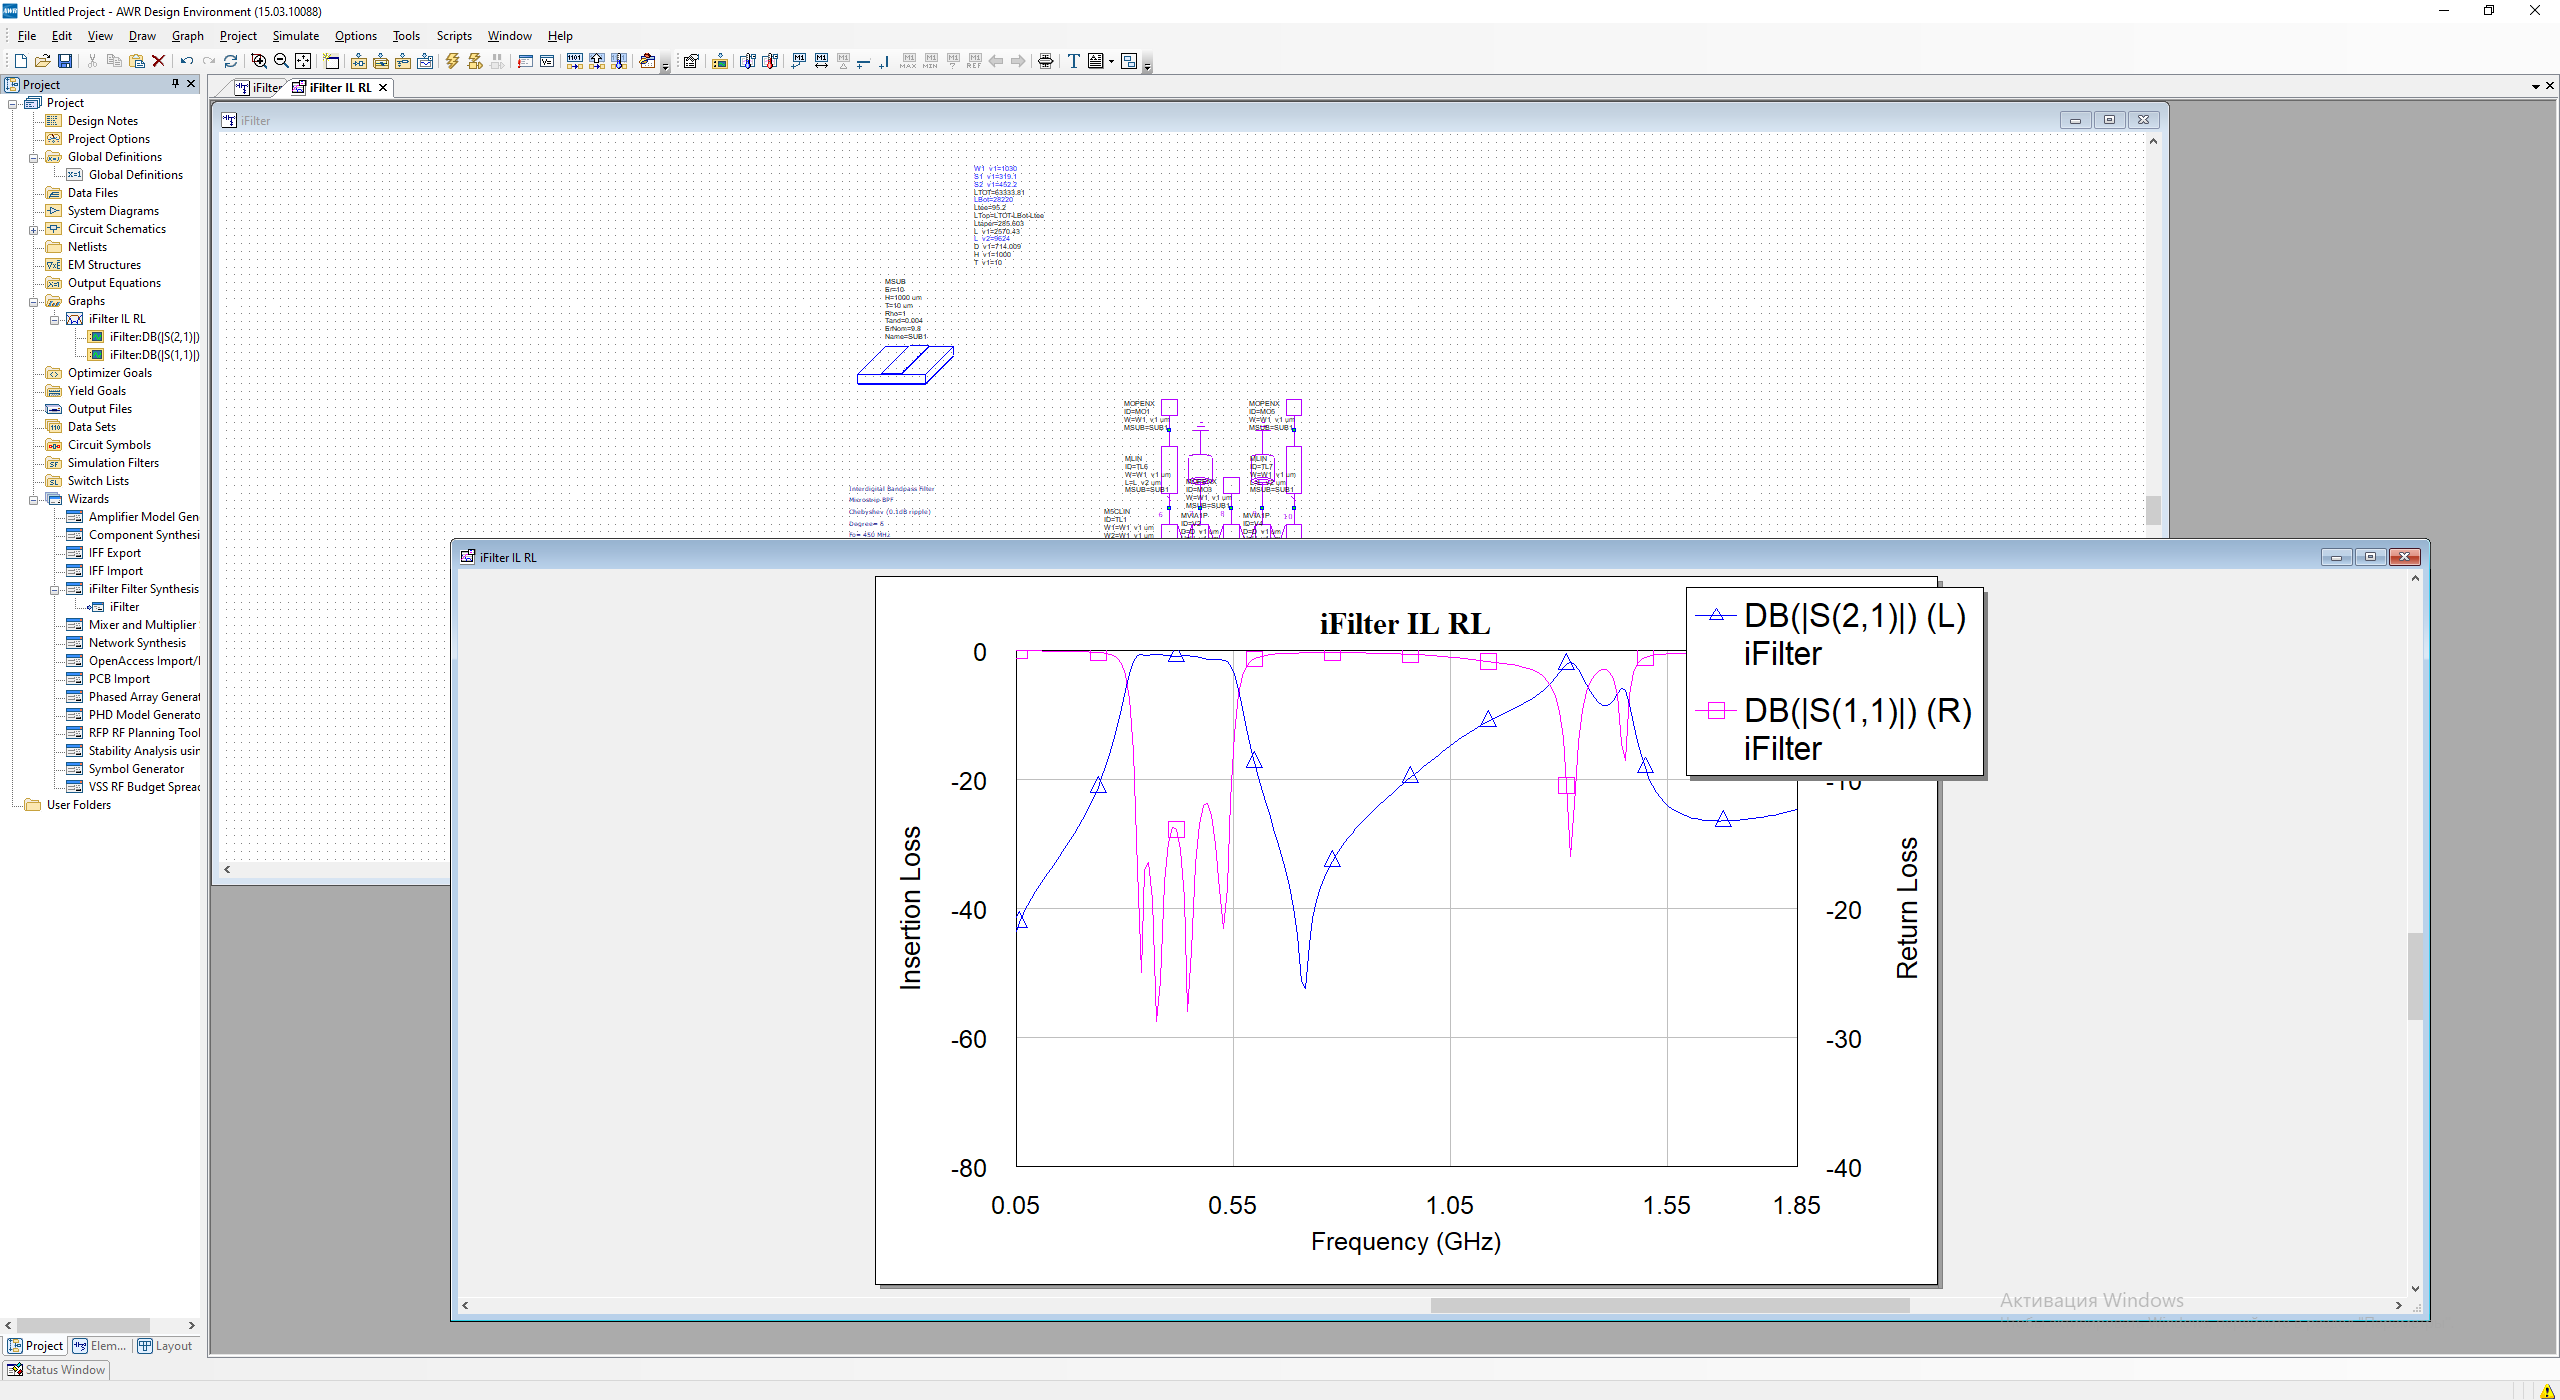Click the graph title iFilter IL RL

(1405, 624)
